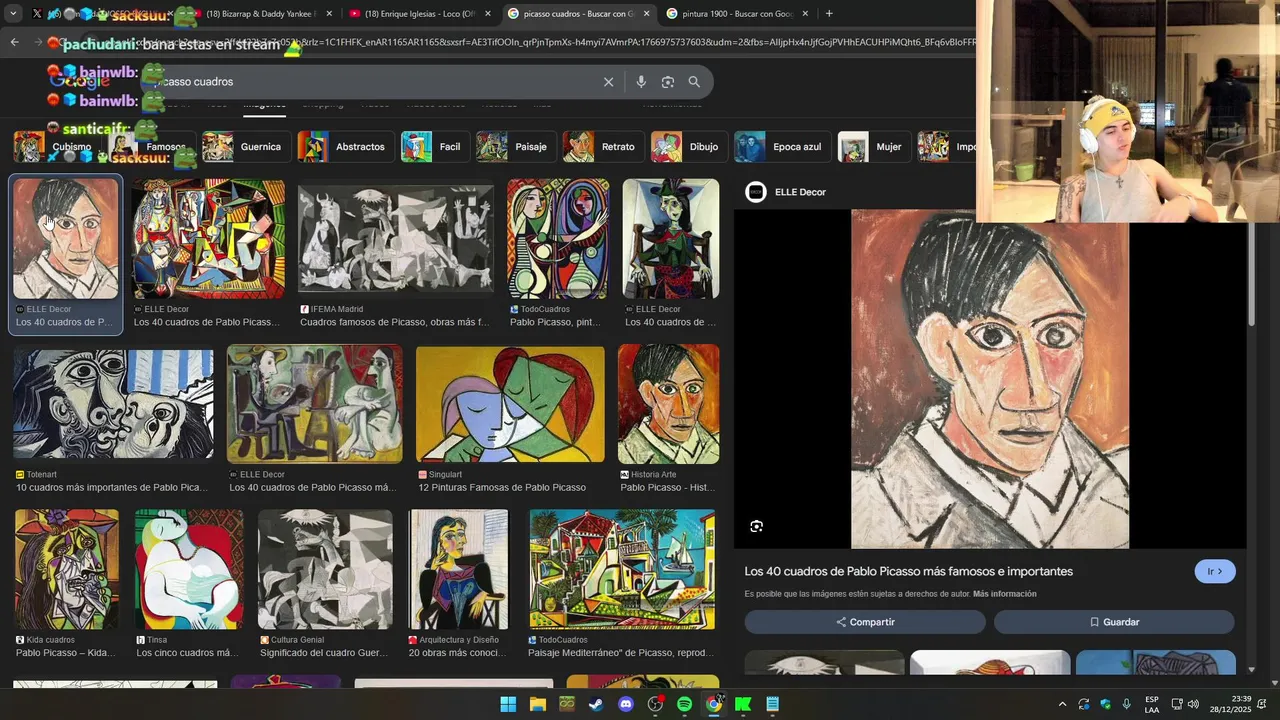The height and width of the screenshot is (720, 1280).
Task: Filter images by Facil chip
Action: pyautogui.click(x=433, y=147)
